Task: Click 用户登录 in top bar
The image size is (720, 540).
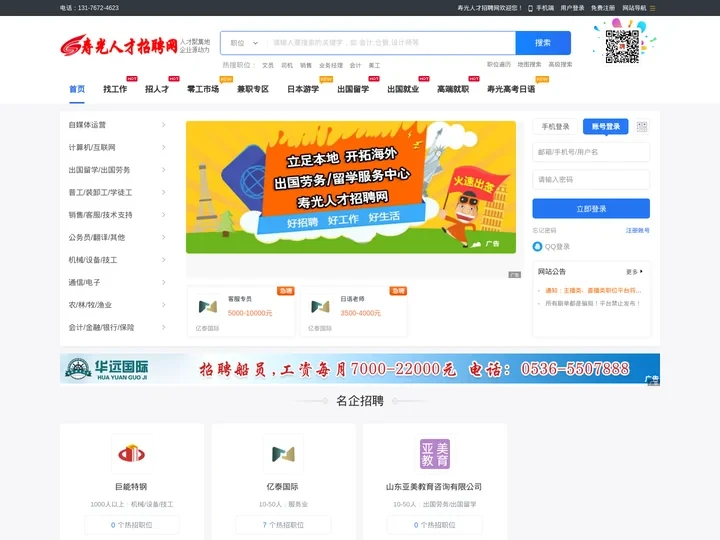Action: click(572, 8)
